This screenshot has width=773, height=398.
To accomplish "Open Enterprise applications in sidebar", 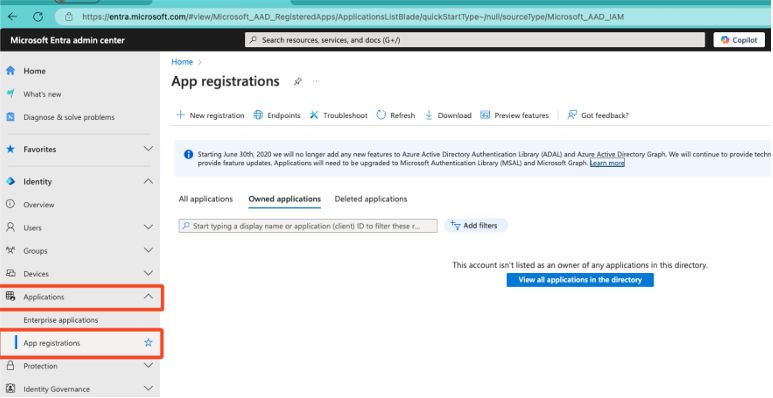I will coord(61,320).
